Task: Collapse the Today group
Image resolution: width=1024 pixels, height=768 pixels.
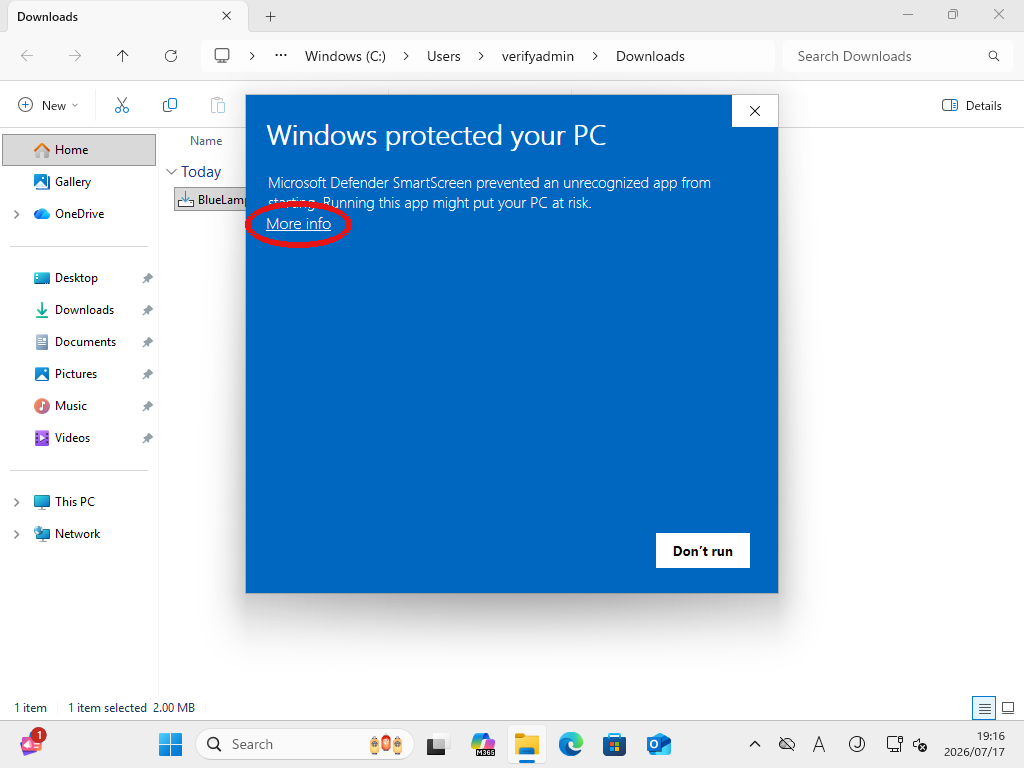Action: coord(172,172)
